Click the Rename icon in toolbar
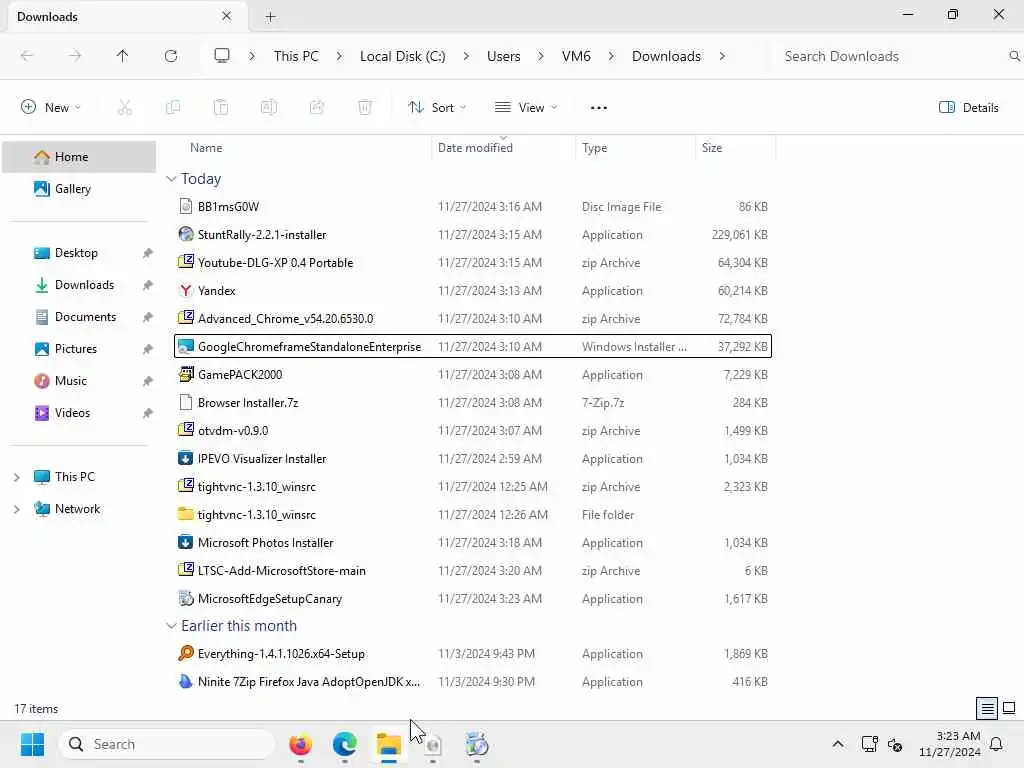The image size is (1024, 768). point(269,107)
